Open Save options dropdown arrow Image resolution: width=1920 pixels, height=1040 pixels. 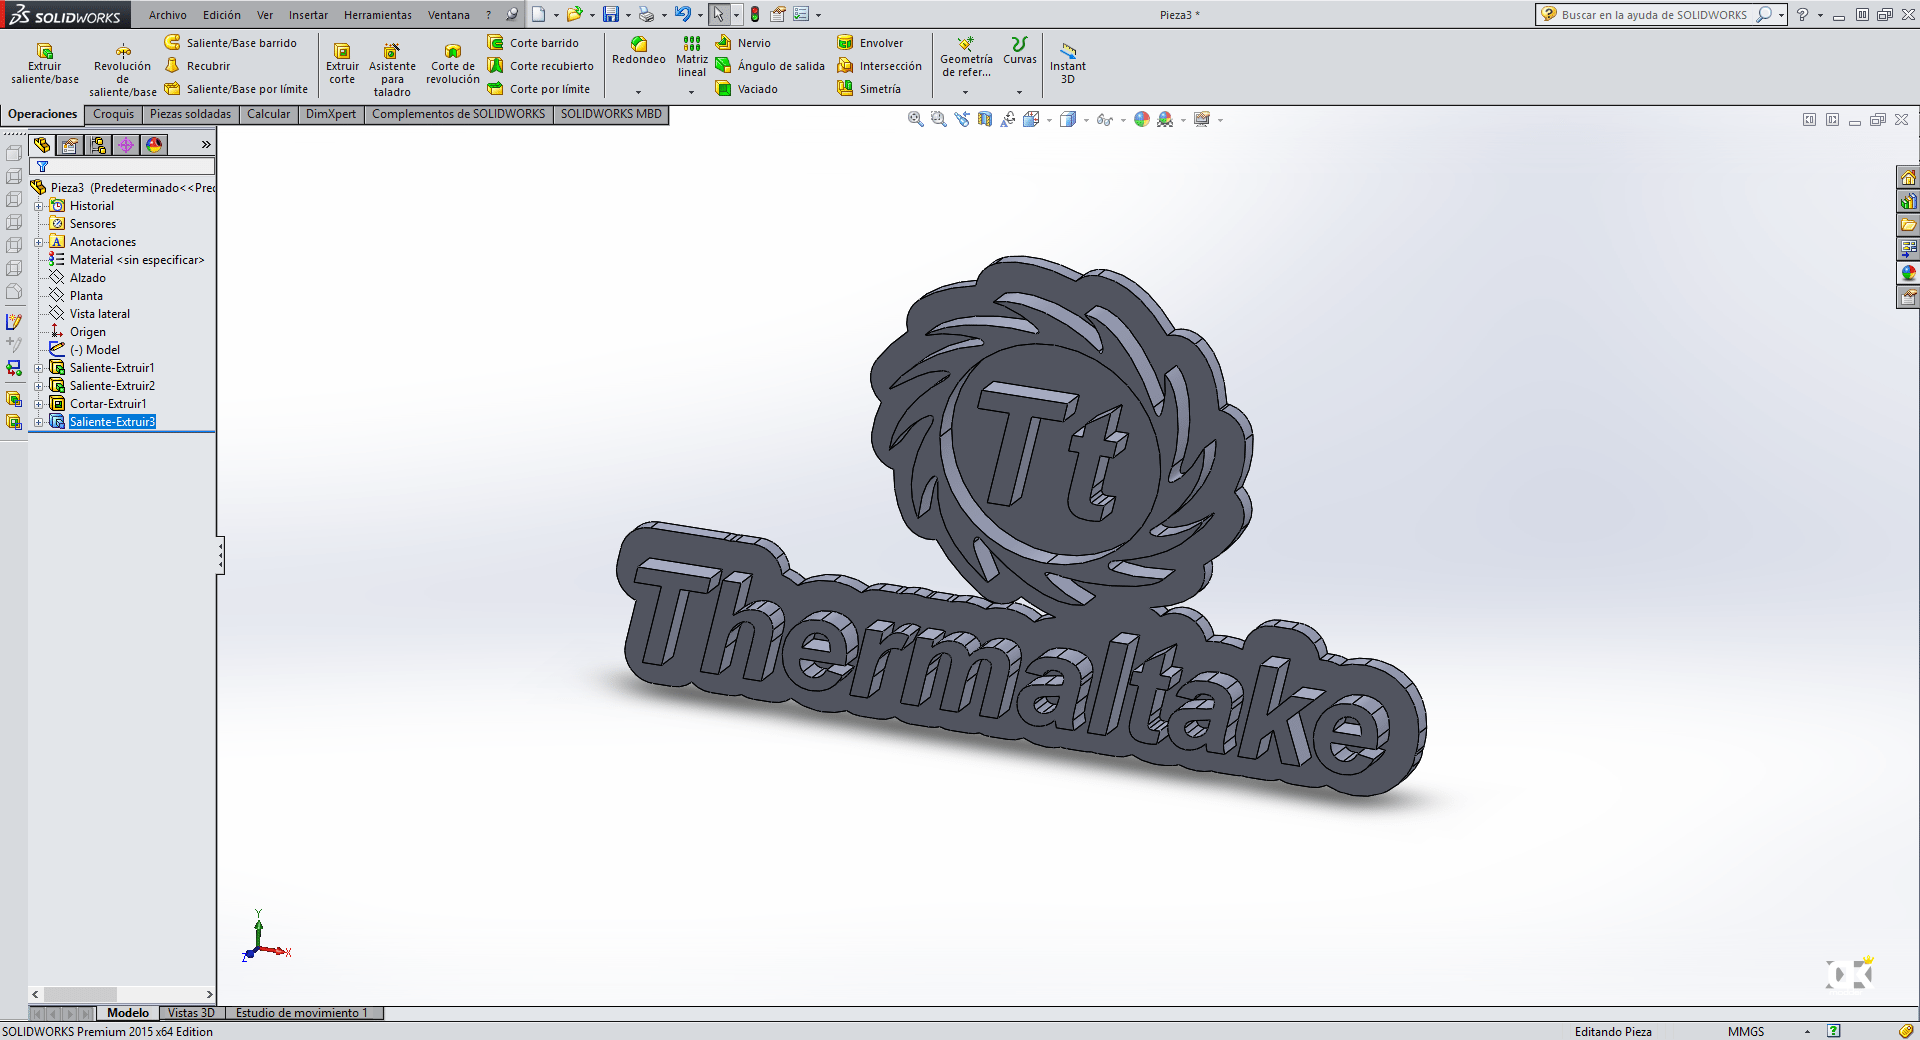click(628, 15)
